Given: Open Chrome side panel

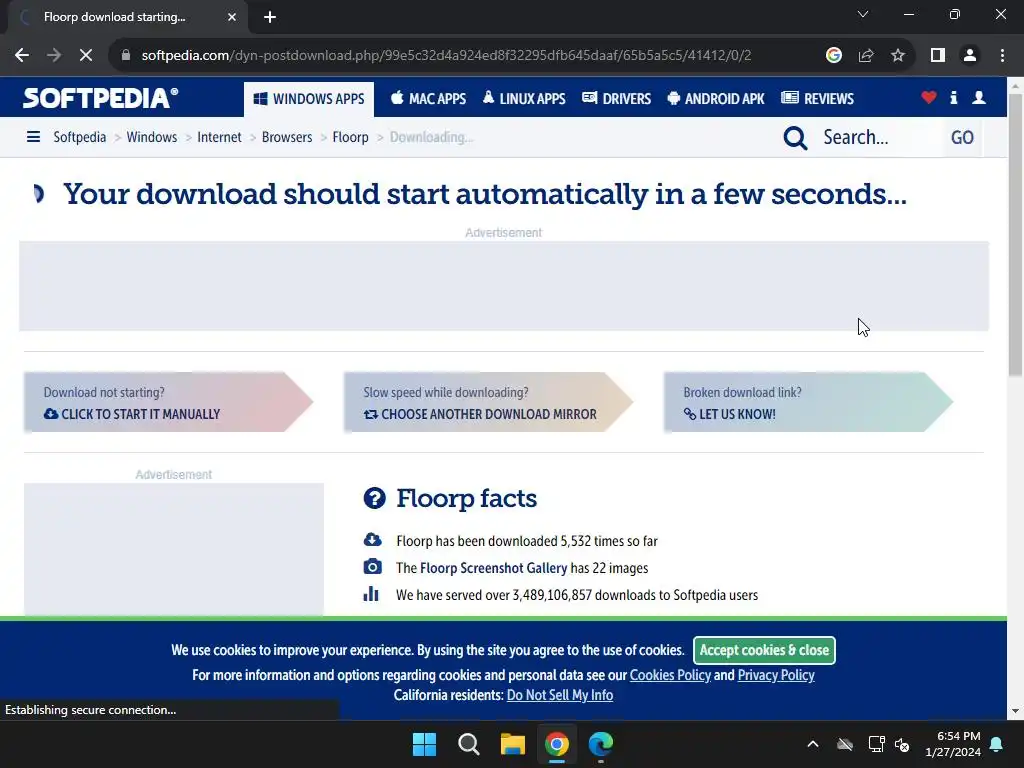Looking at the screenshot, I should (x=938, y=56).
